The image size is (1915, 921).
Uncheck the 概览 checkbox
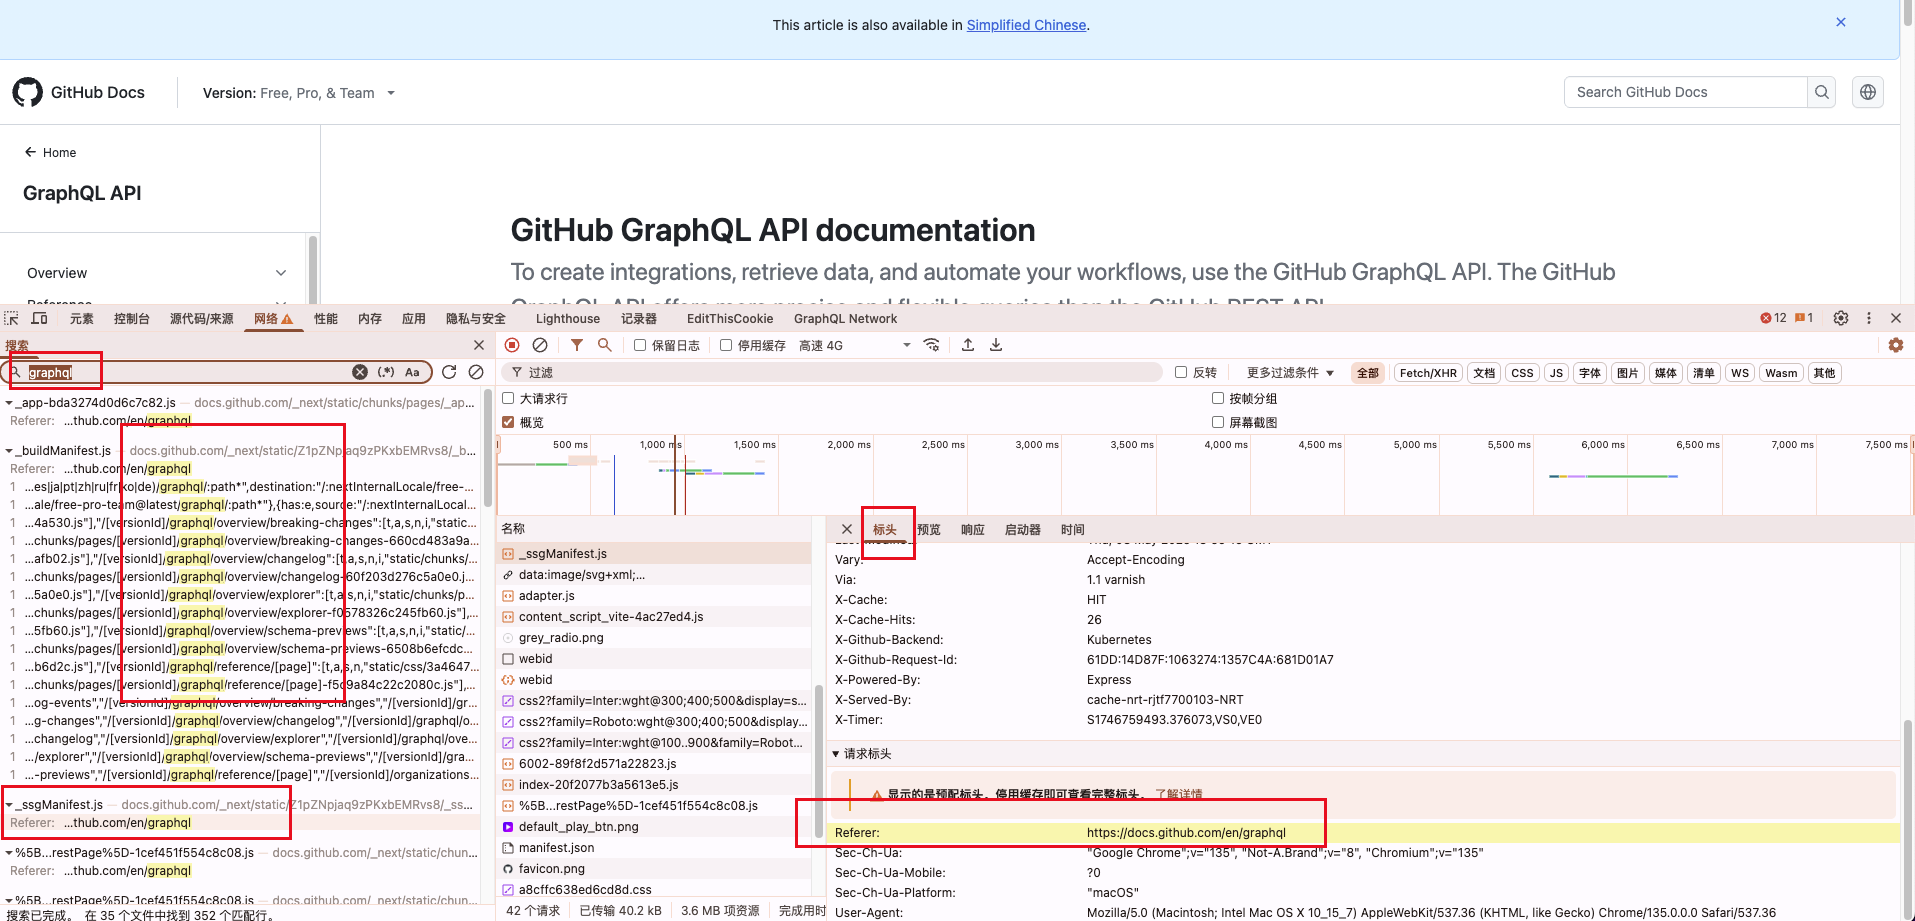click(x=508, y=422)
